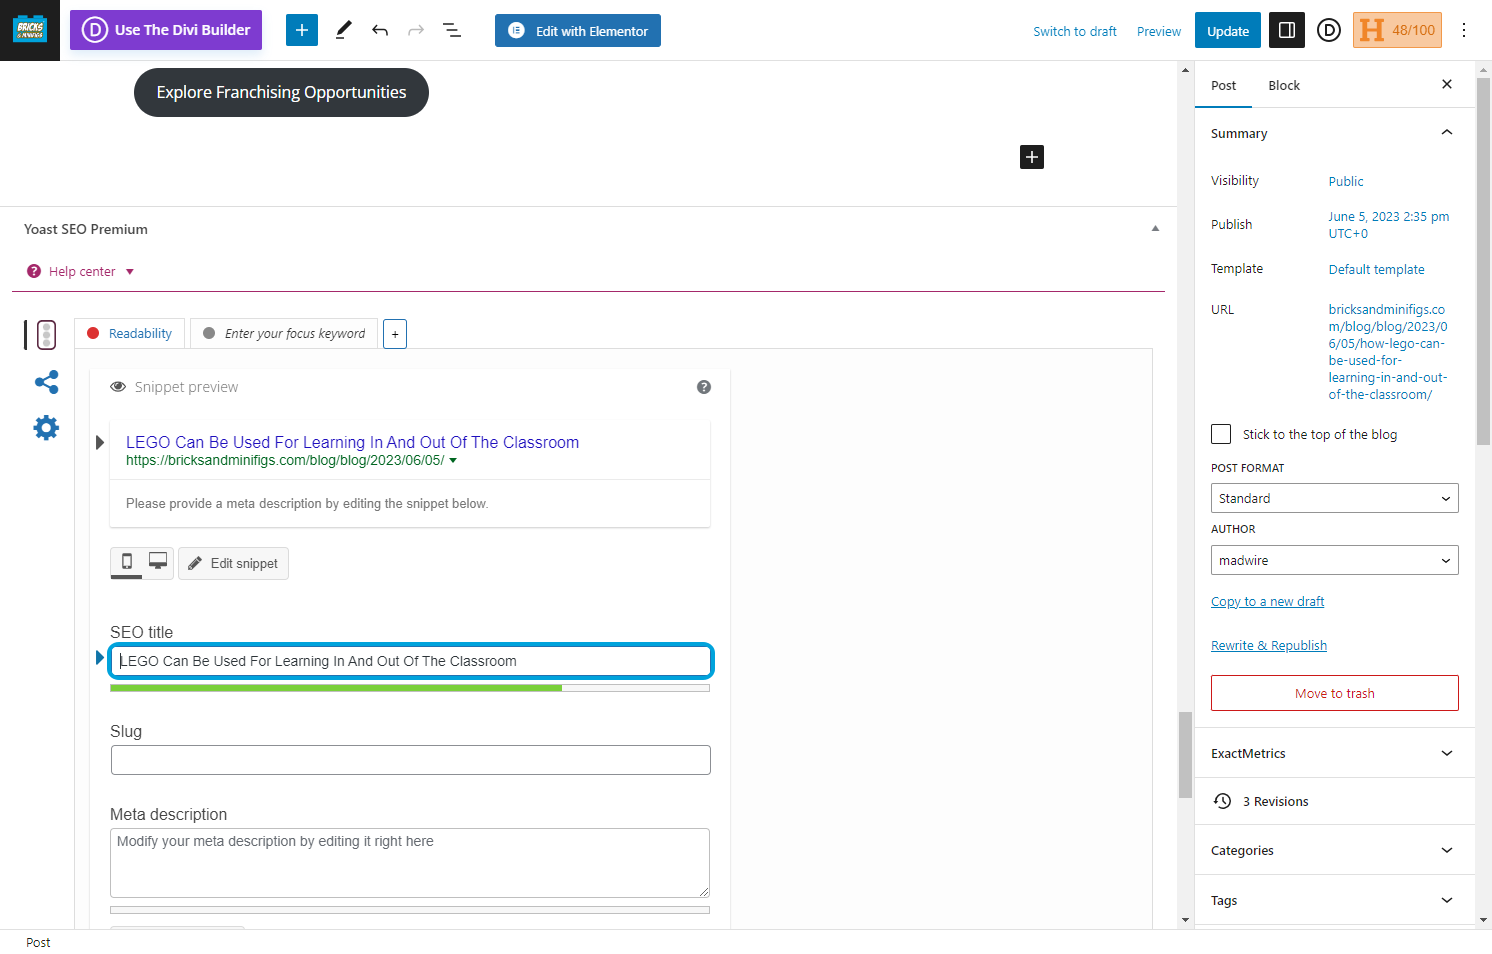1492x954 pixels.
Task: Click into the Slug input field
Action: coord(411,760)
